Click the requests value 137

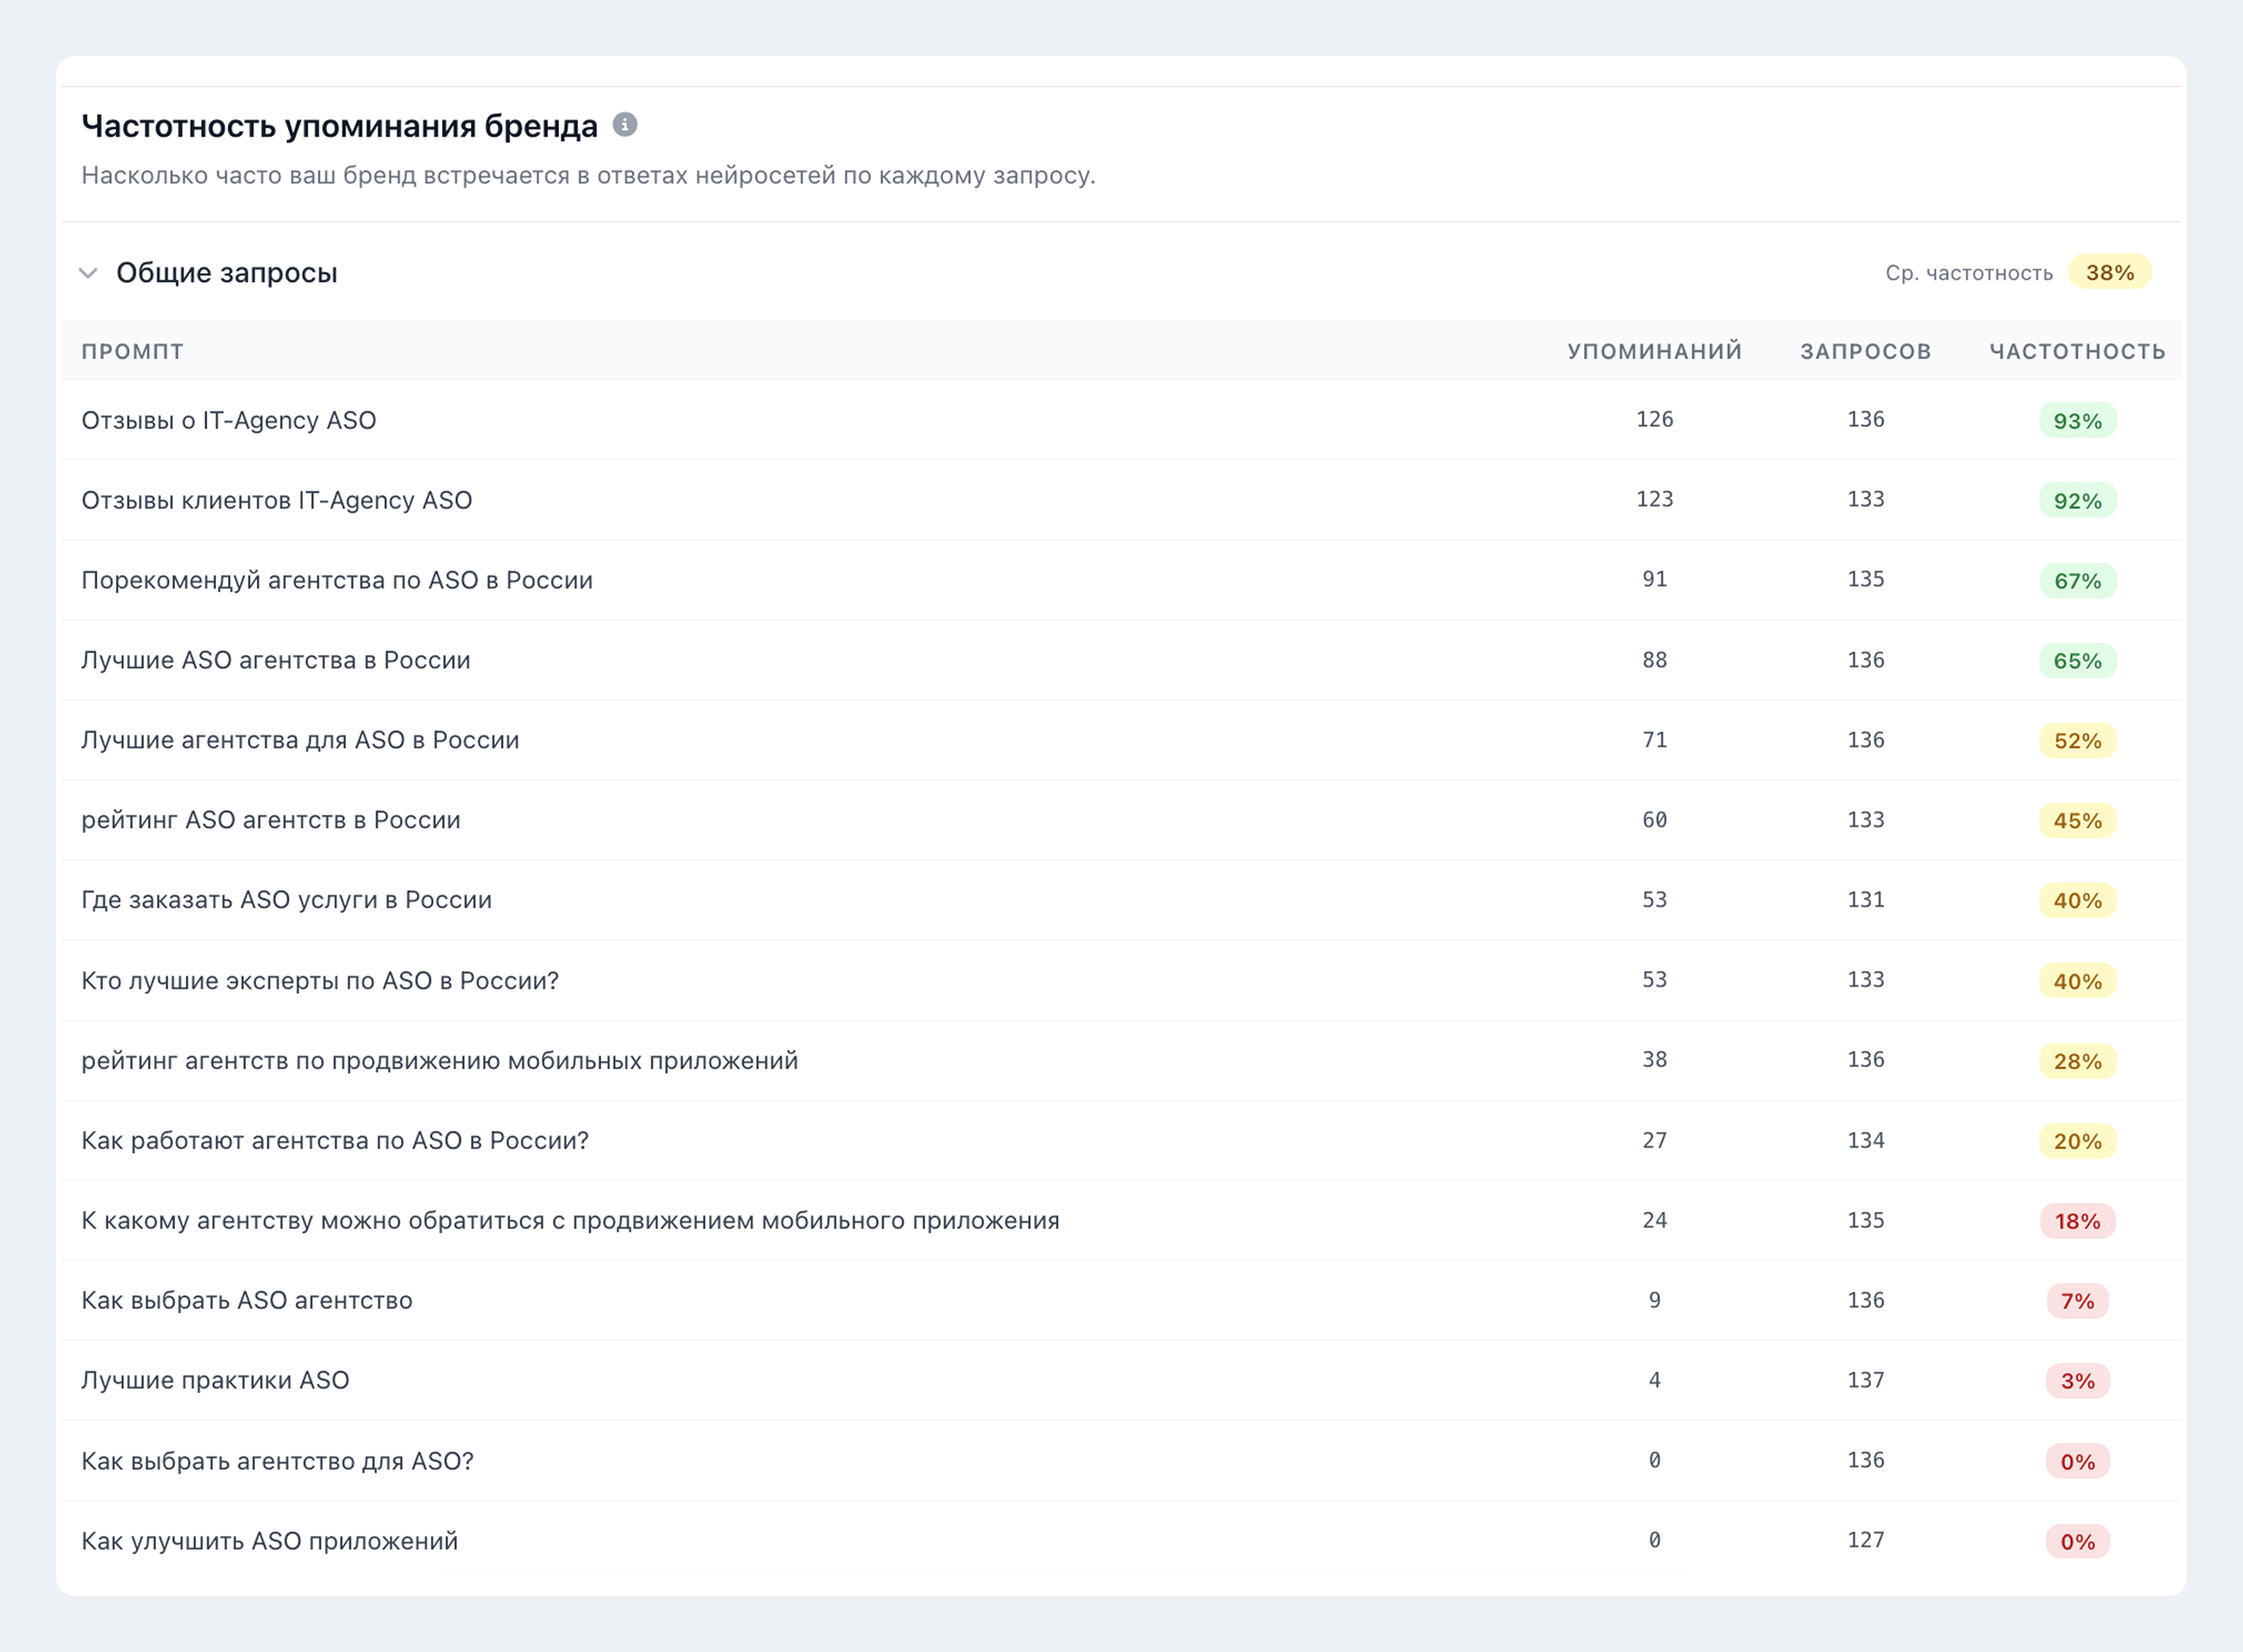(x=1865, y=1380)
